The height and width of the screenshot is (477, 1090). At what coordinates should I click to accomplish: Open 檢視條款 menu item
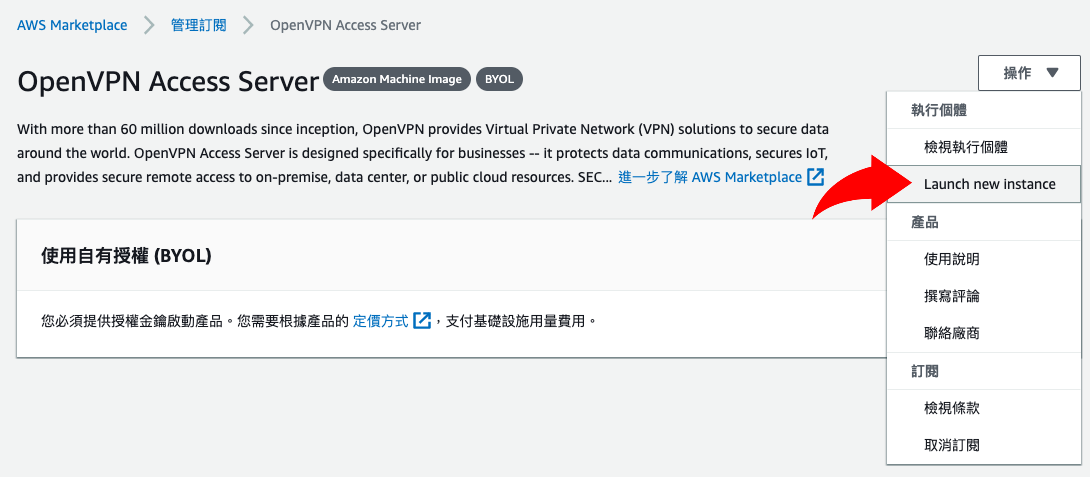coord(984,408)
